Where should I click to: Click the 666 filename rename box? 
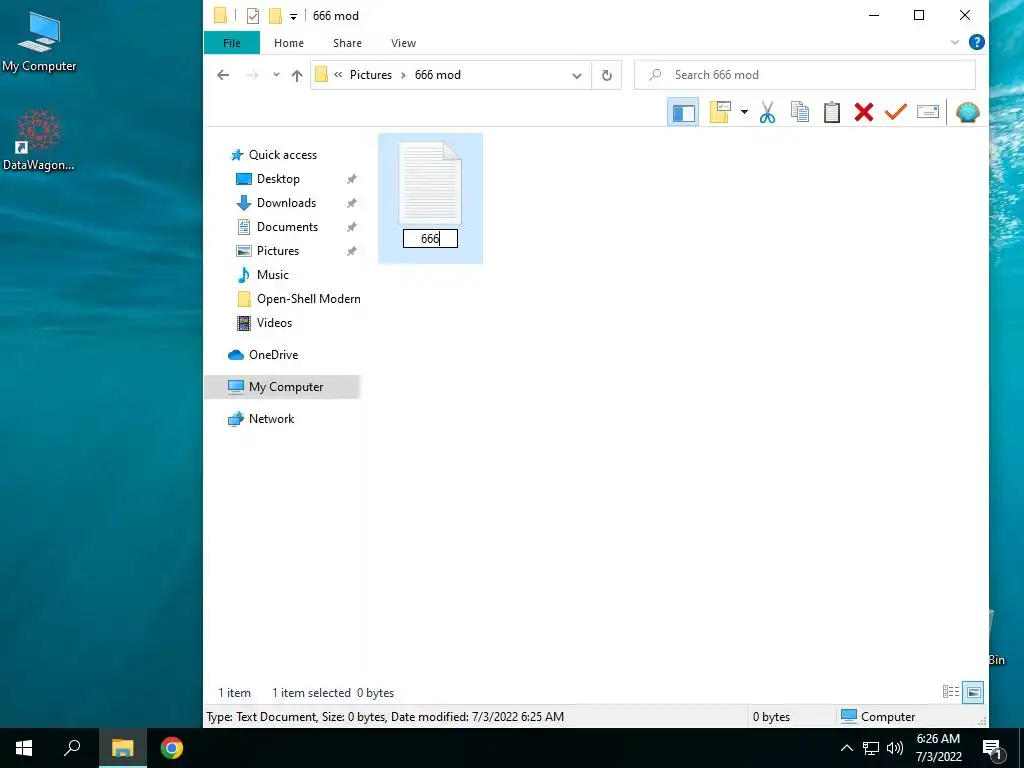[x=430, y=239]
